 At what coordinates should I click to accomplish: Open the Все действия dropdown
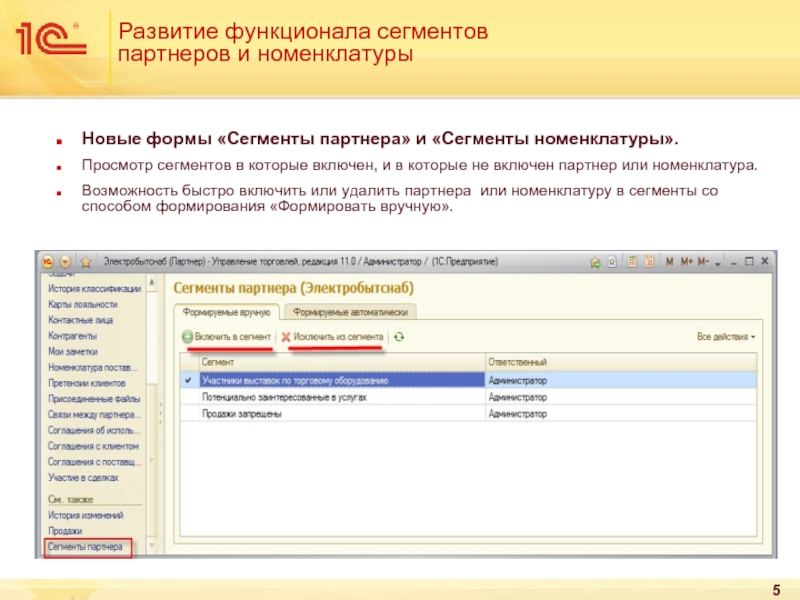point(725,338)
